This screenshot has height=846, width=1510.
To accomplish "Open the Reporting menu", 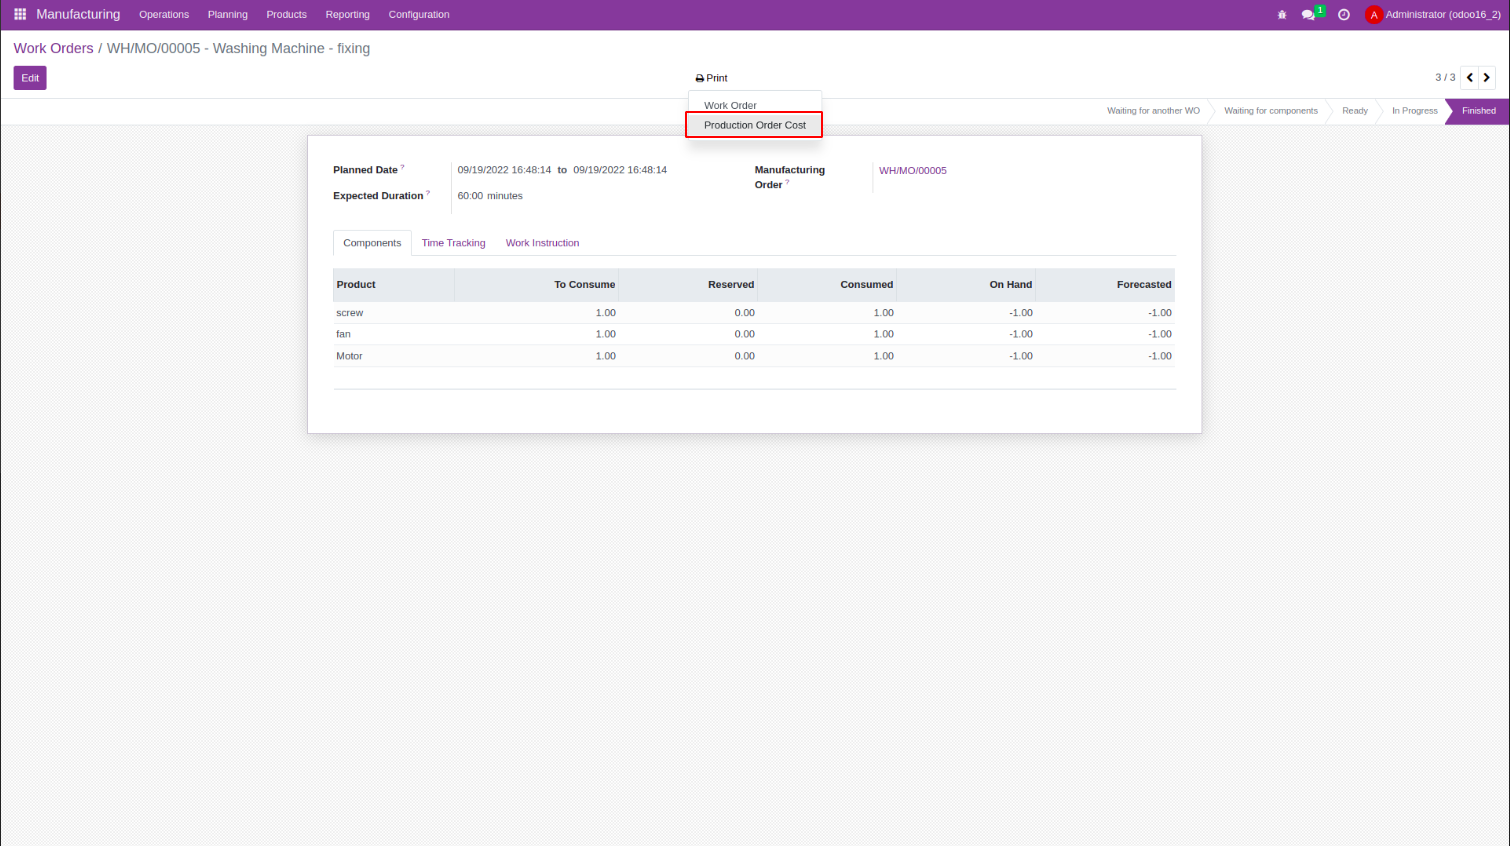I will coord(347,15).
